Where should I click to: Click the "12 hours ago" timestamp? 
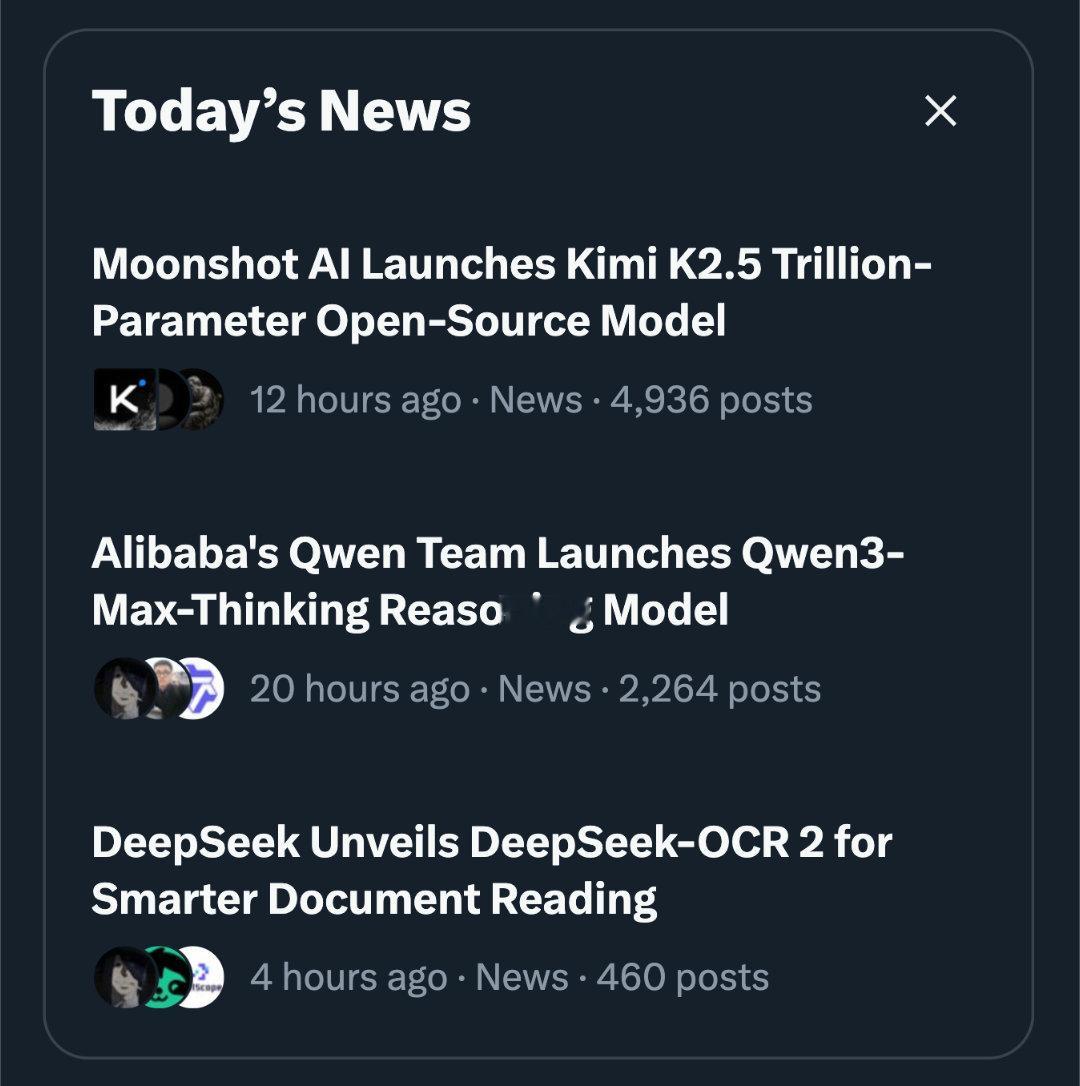coord(355,400)
